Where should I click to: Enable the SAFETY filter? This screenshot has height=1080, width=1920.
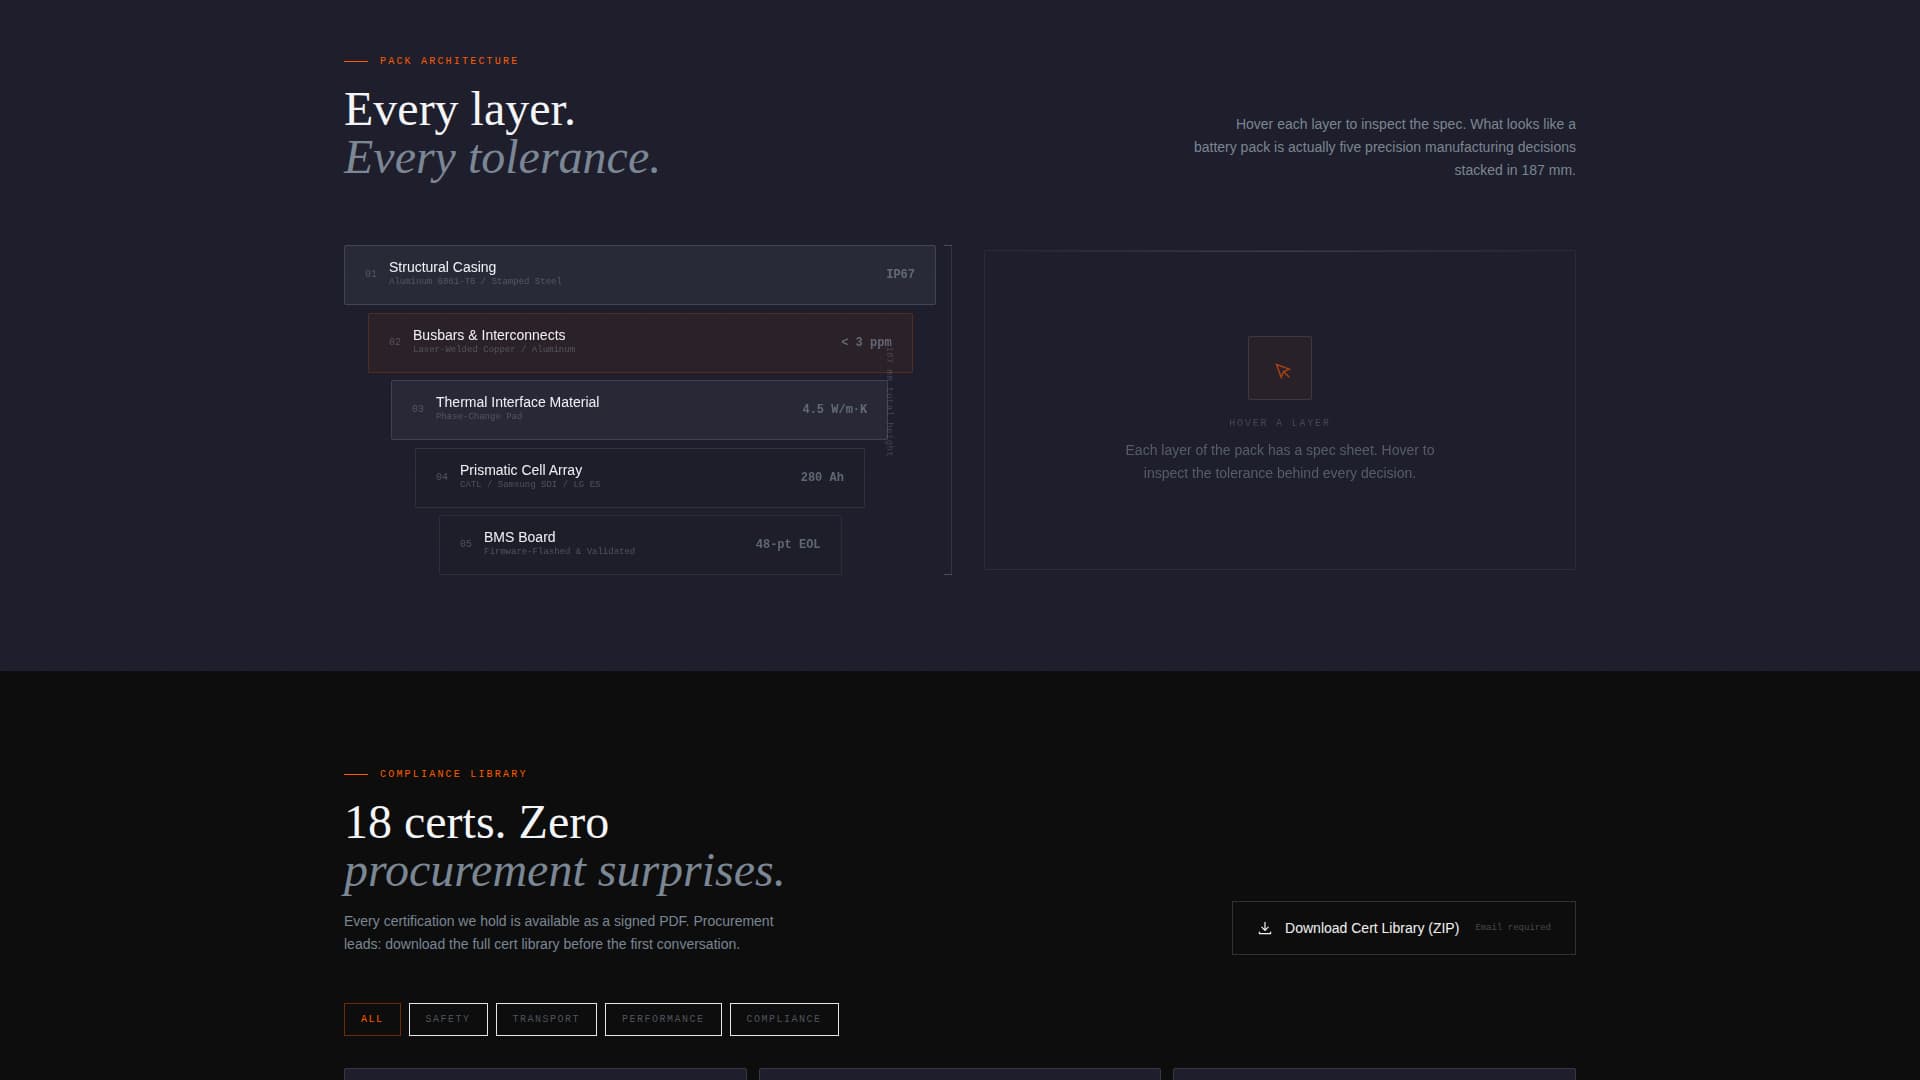pos(447,1019)
